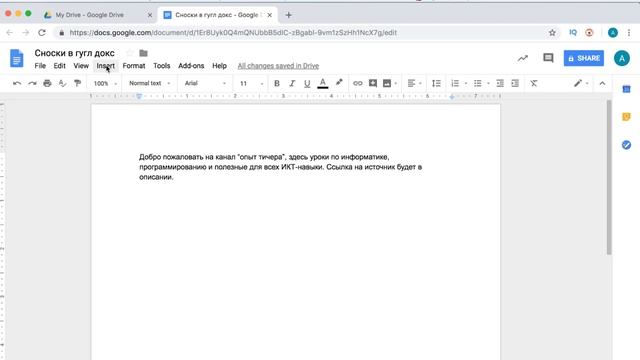640x360 pixels.
Task: Open a new browser tab
Action: click(x=289, y=15)
